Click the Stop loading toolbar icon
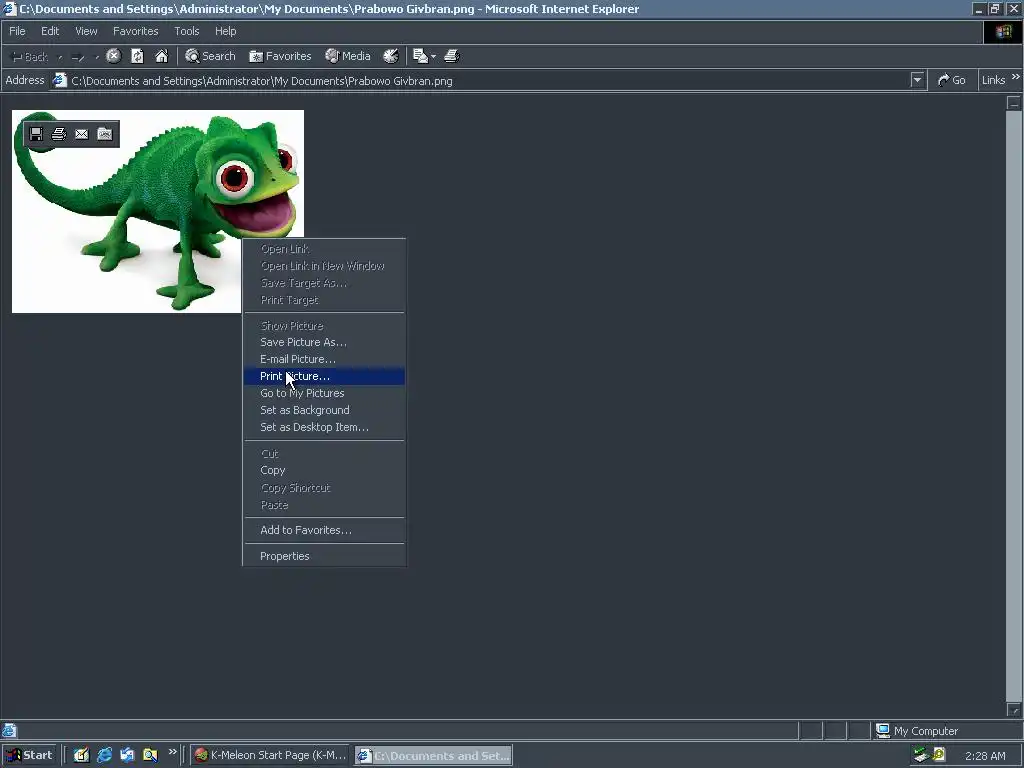Screen dimensions: 1024x768 (114, 56)
